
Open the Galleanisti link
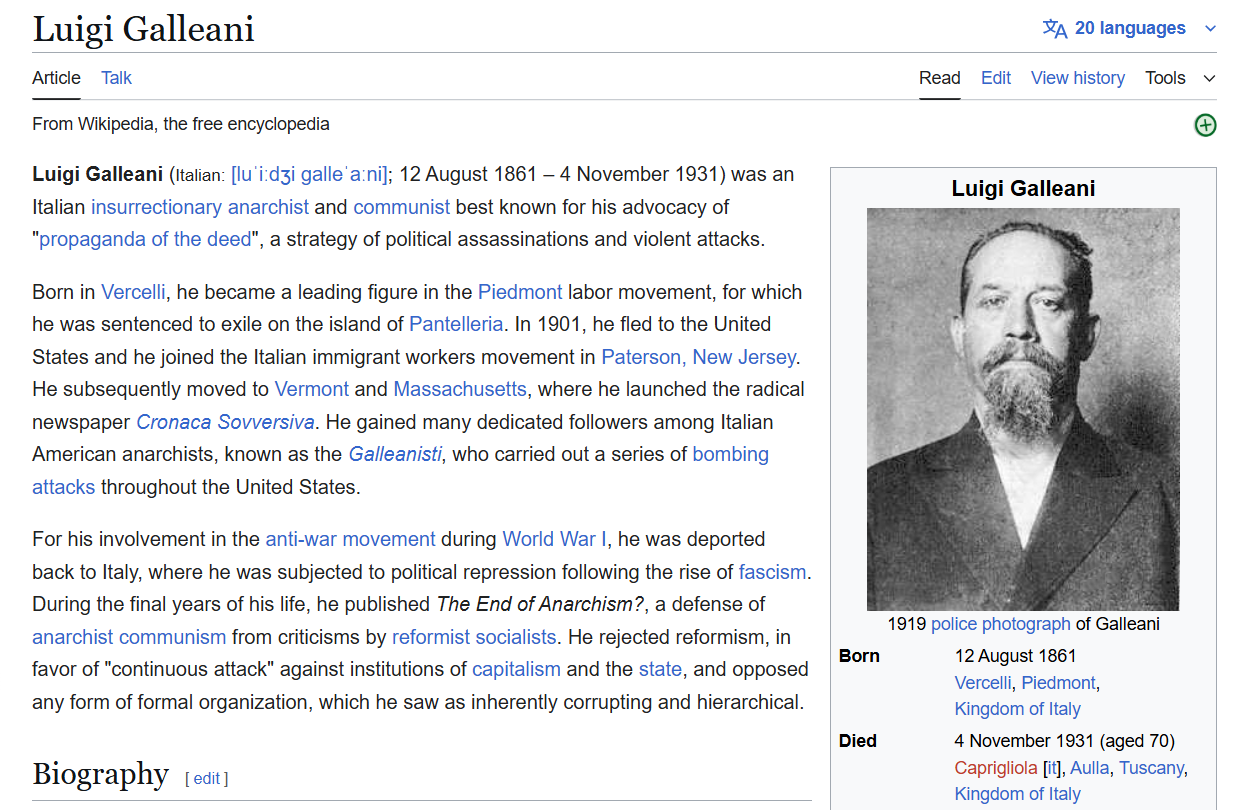coord(395,454)
